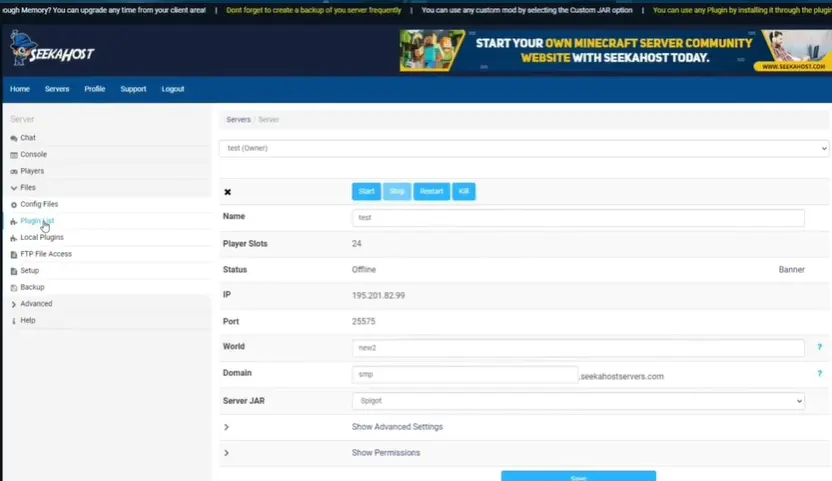
Task: Open the Support menu item
Action: click(x=133, y=89)
